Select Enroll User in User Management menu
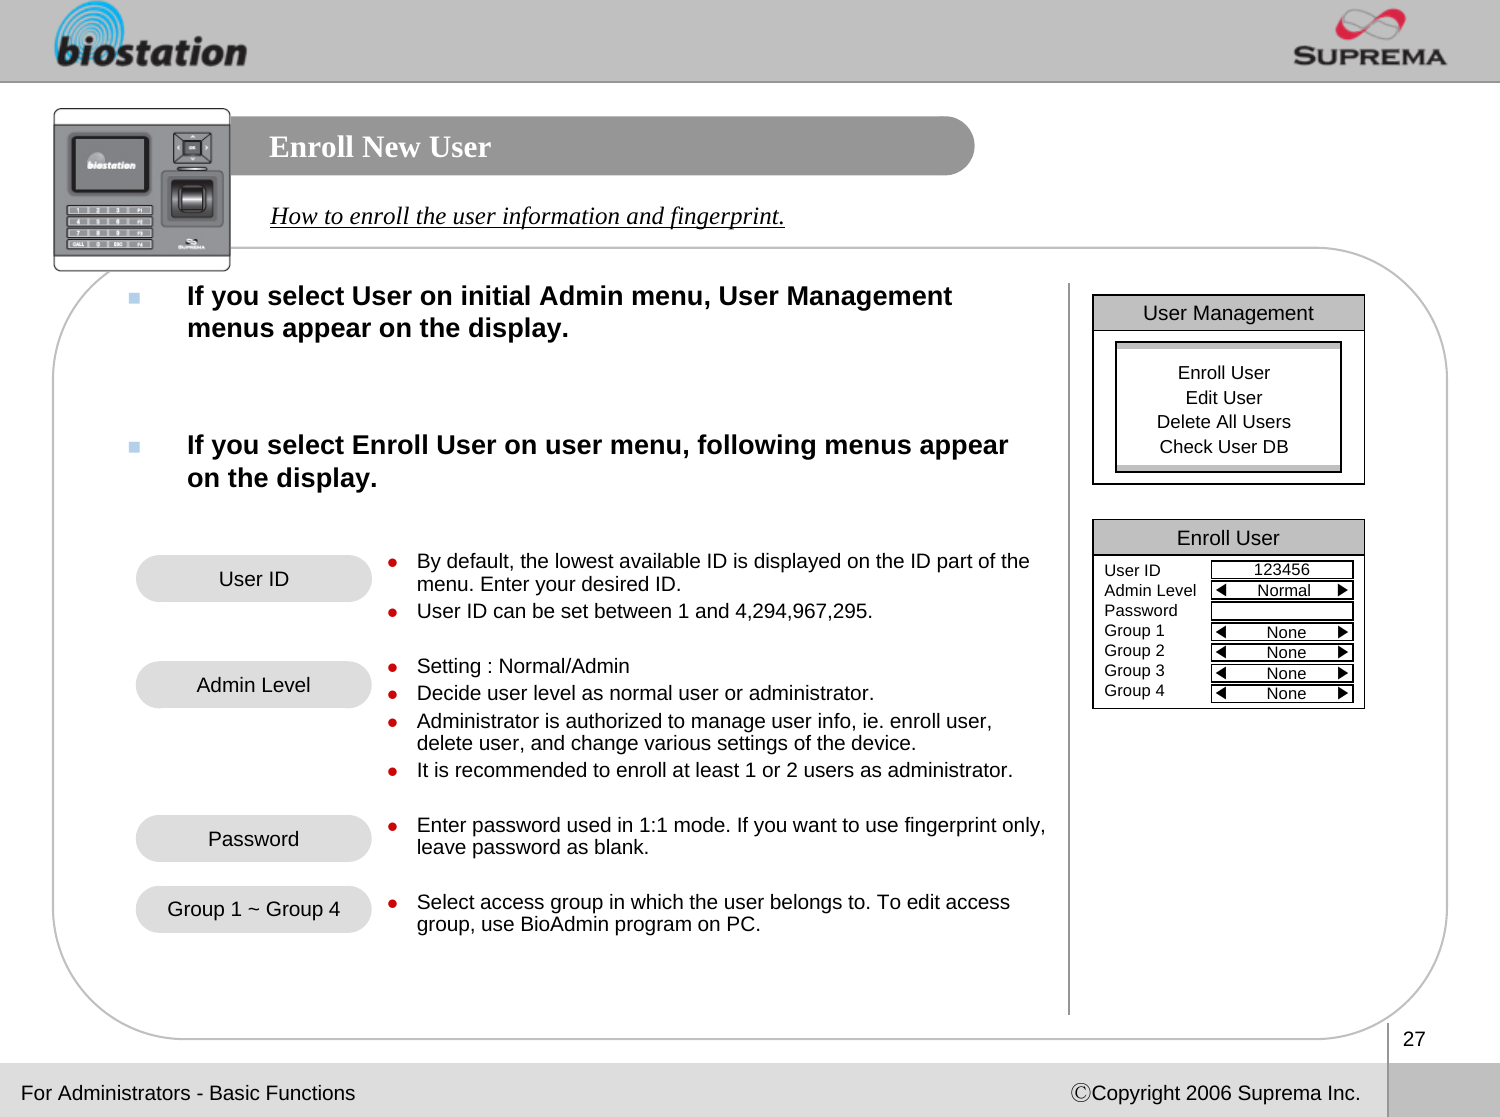 click(x=1223, y=373)
